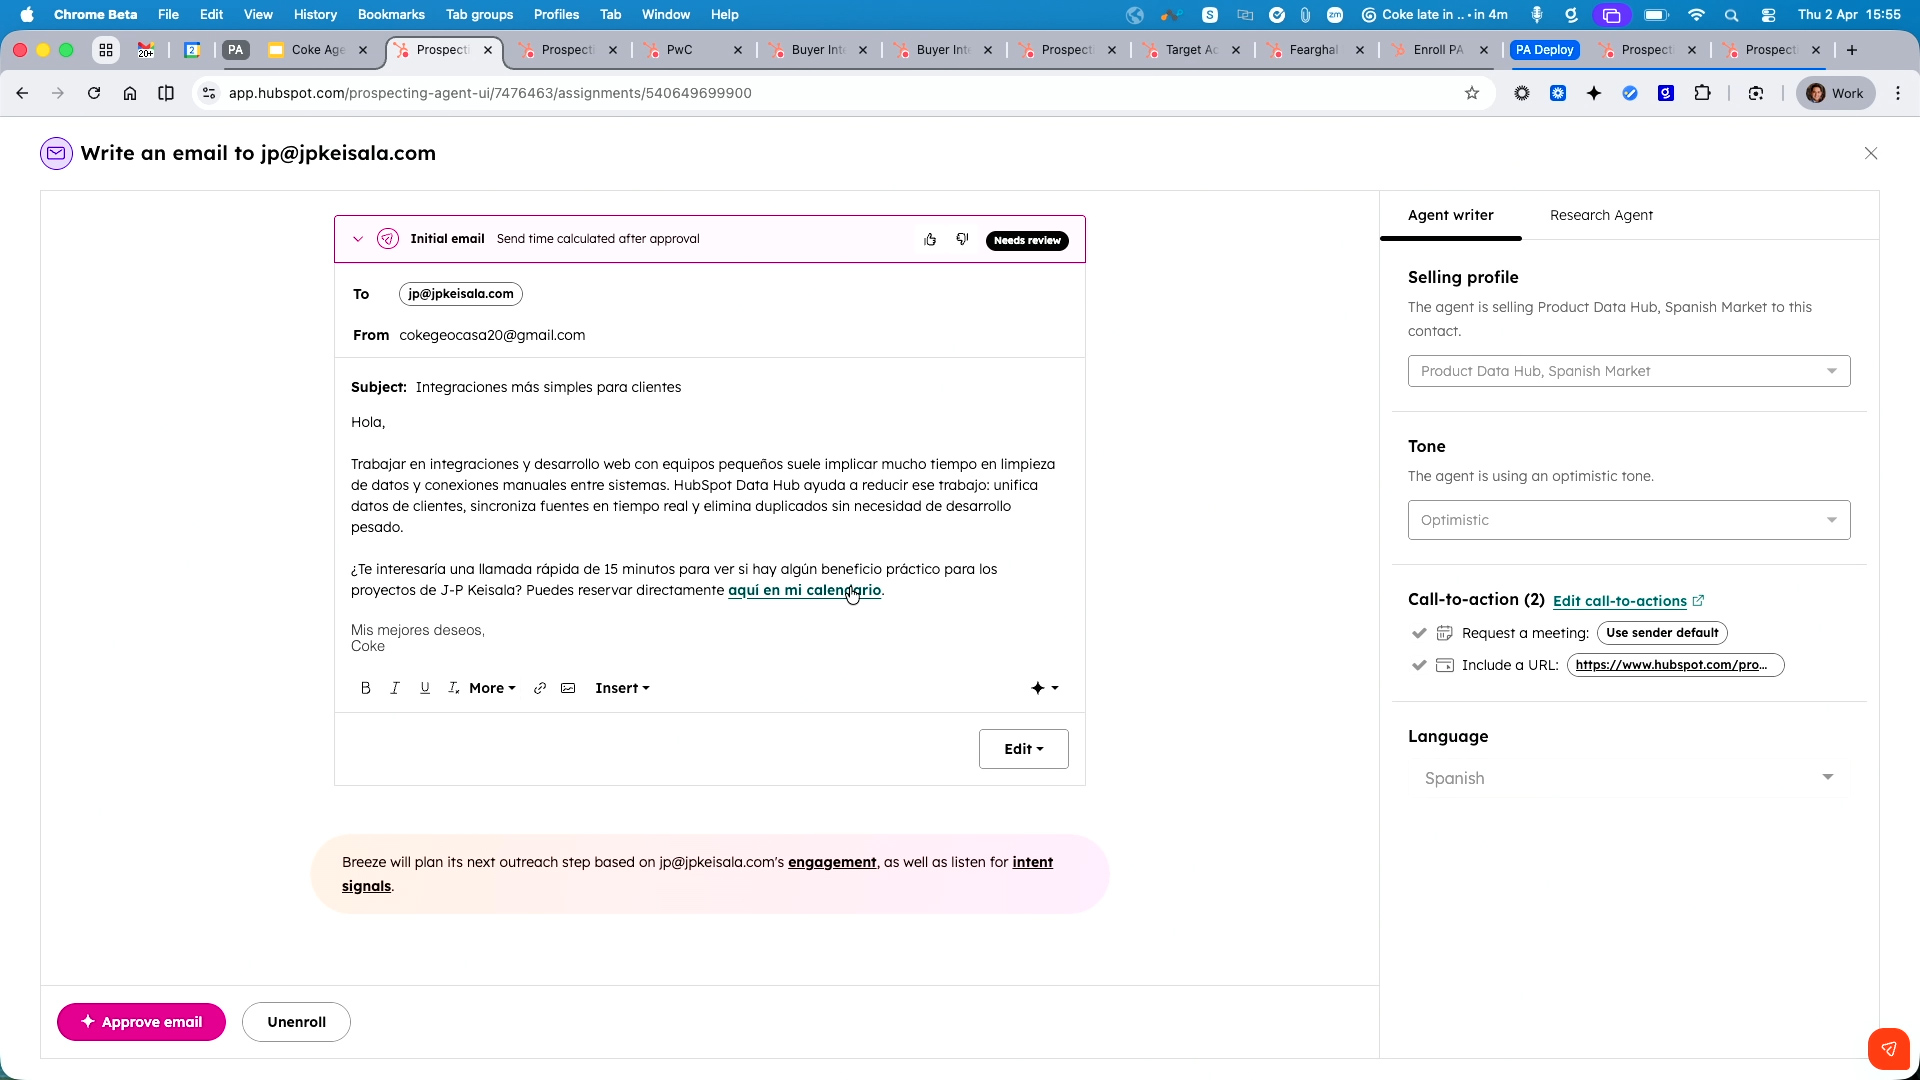Insert a hyperlink using the link icon
Screen dimensions: 1920x1080
pyautogui.click(x=540, y=688)
